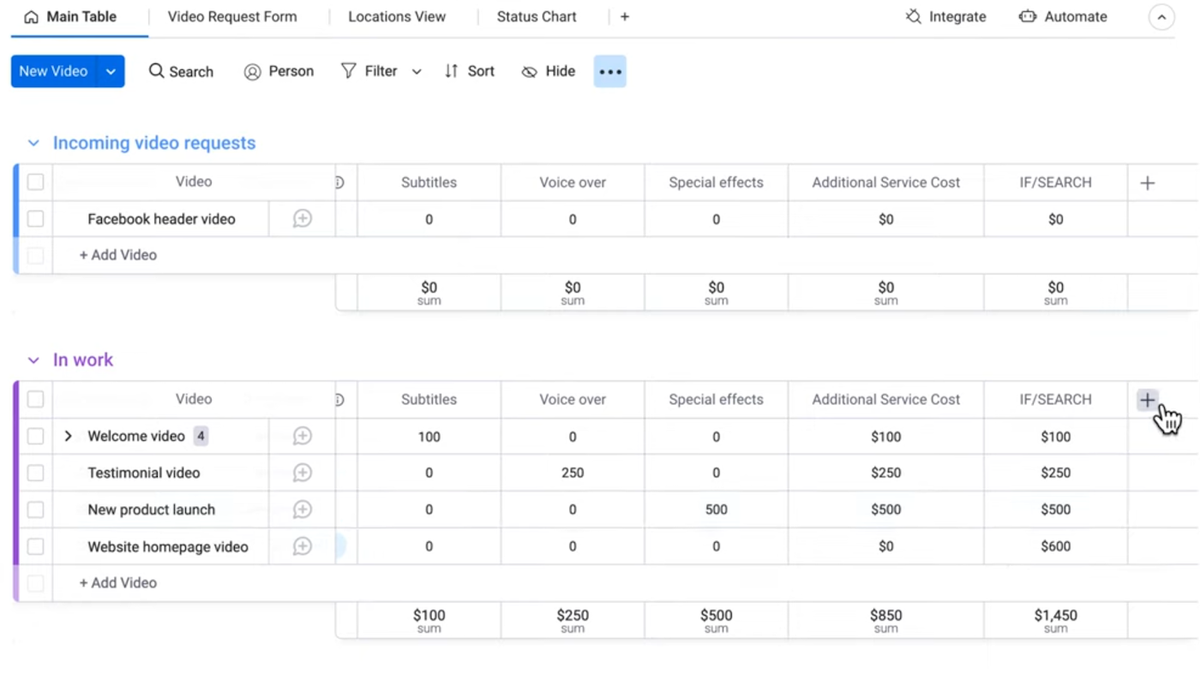The width and height of the screenshot is (1200, 673).
Task: Collapse the Incoming video requests group
Action: click(34, 144)
